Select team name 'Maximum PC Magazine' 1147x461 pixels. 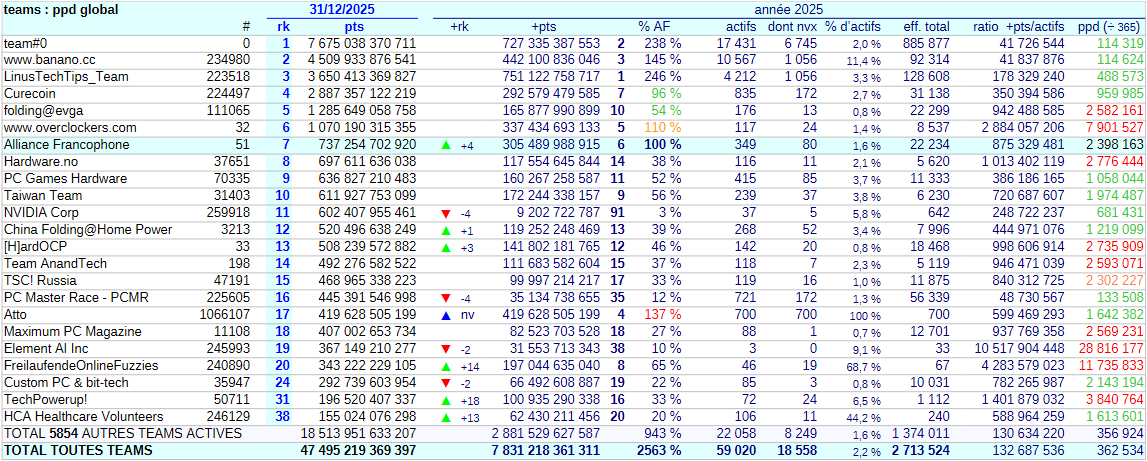72,331
